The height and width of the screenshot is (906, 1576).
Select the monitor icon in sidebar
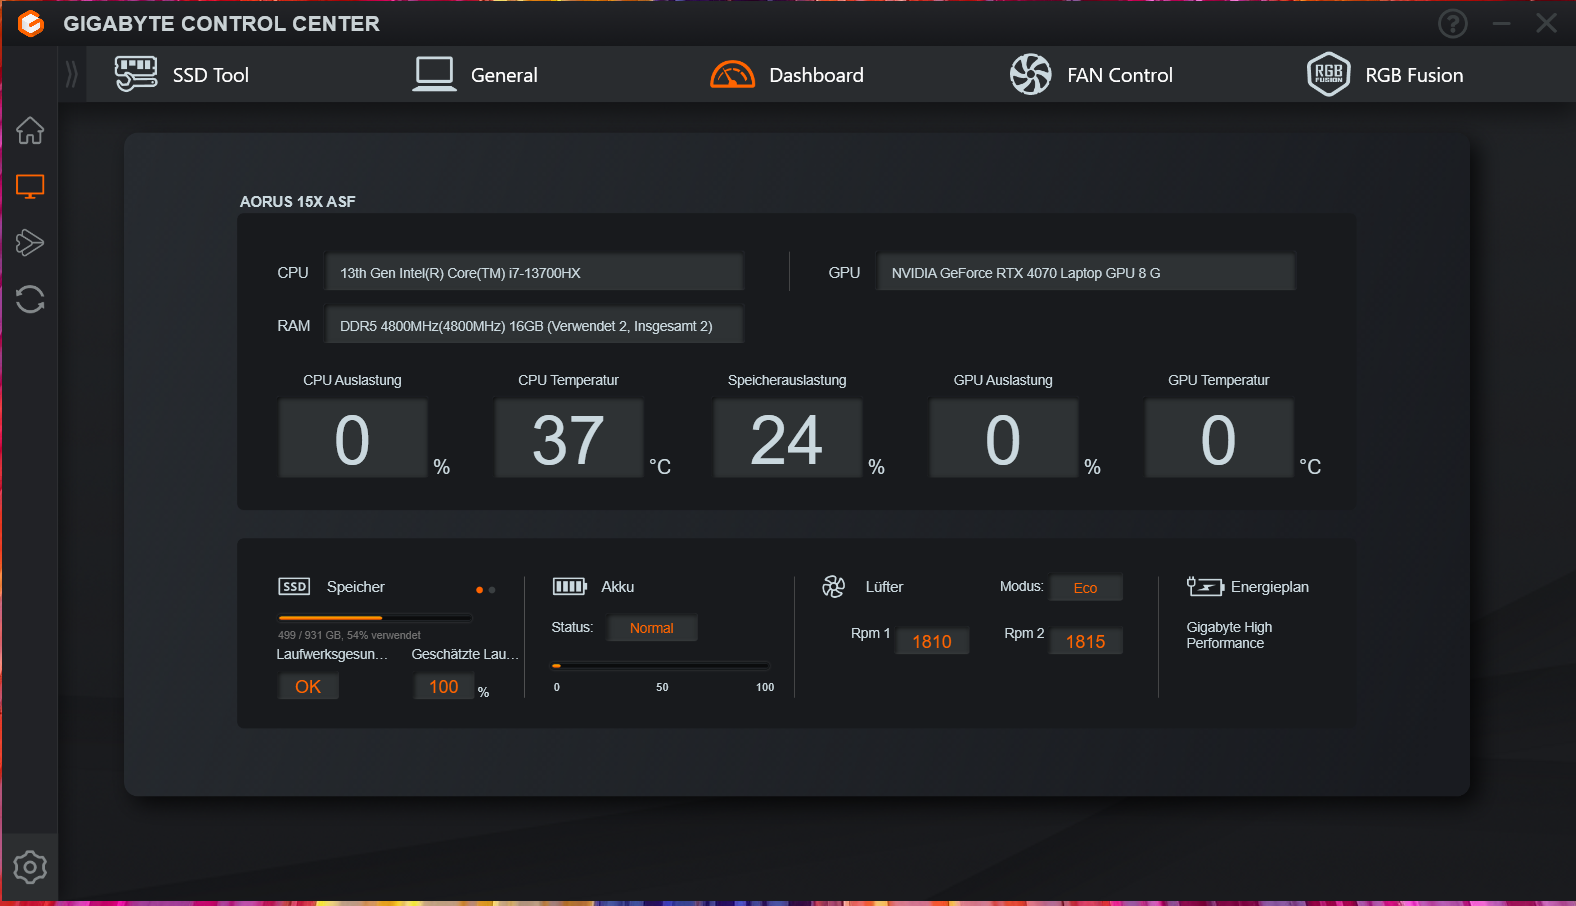30,187
